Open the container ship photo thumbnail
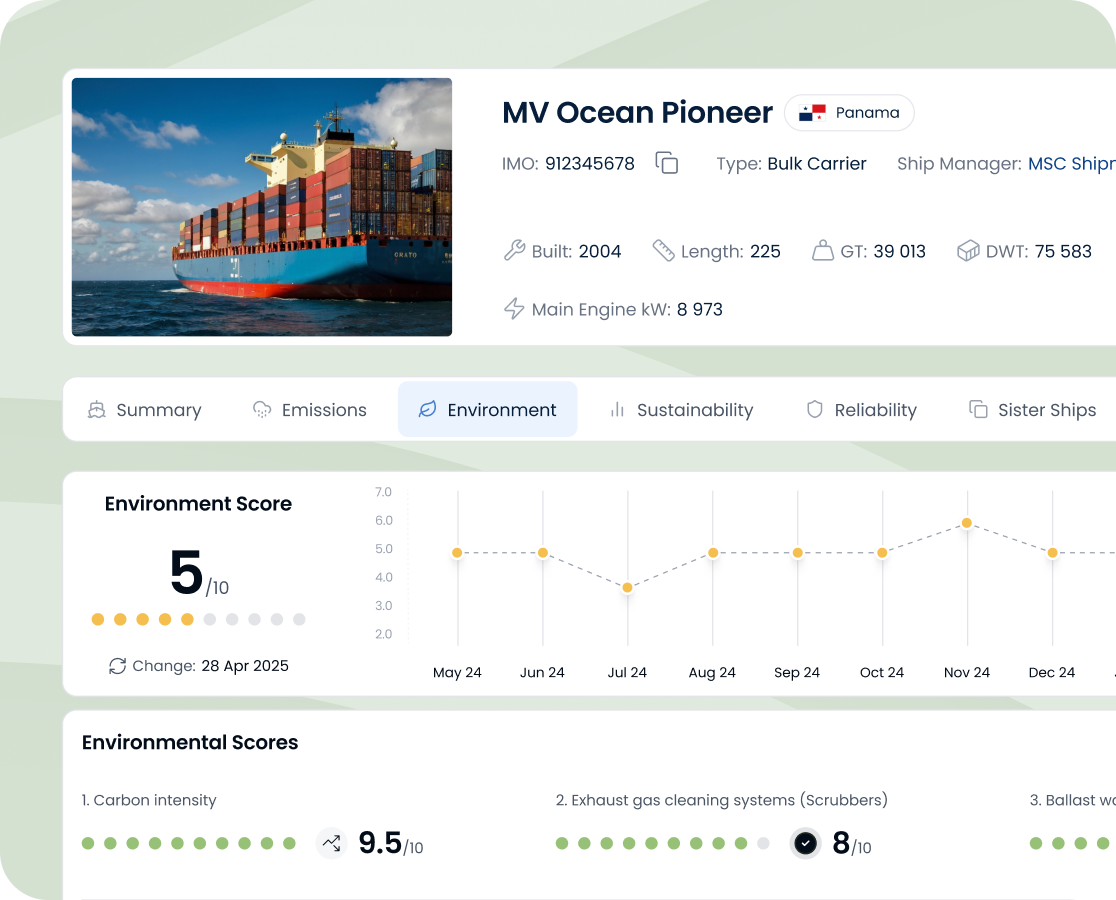The image size is (1116, 900). (x=262, y=207)
